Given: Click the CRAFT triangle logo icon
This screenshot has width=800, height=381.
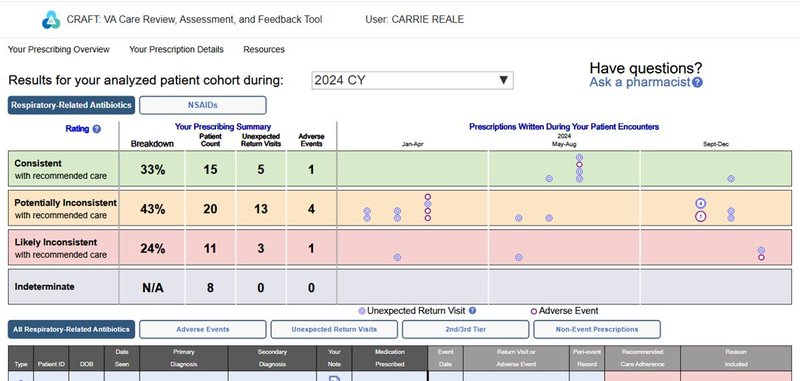Looking at the screenshot, I should (51, 20).
